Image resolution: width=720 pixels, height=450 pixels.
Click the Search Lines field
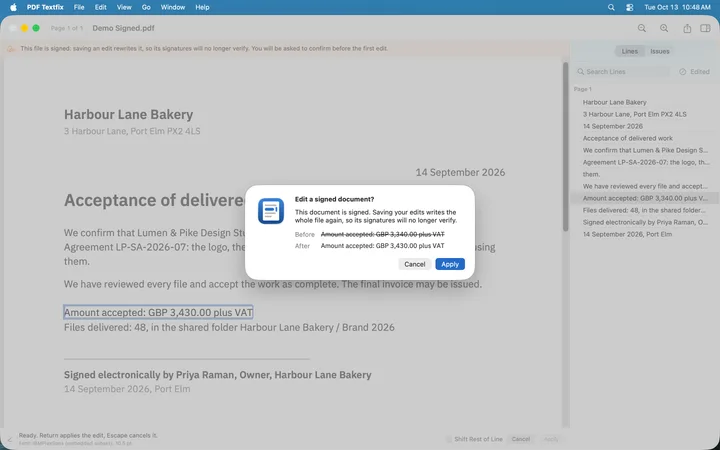pos(623,72)
